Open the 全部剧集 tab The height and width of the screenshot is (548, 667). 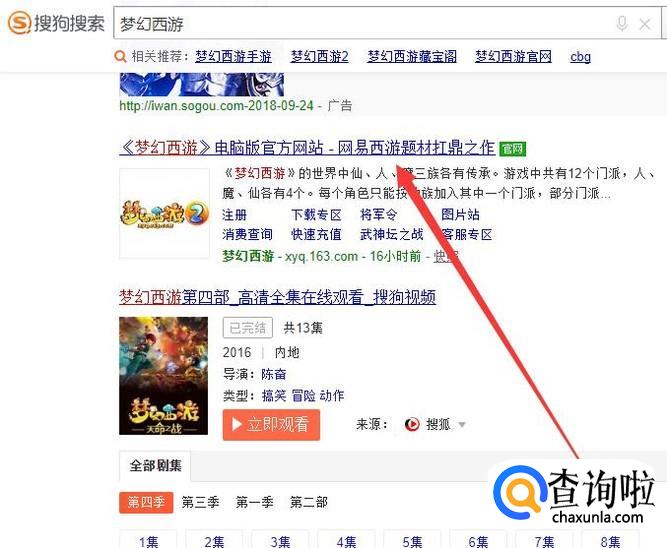(x=155, y=465)
